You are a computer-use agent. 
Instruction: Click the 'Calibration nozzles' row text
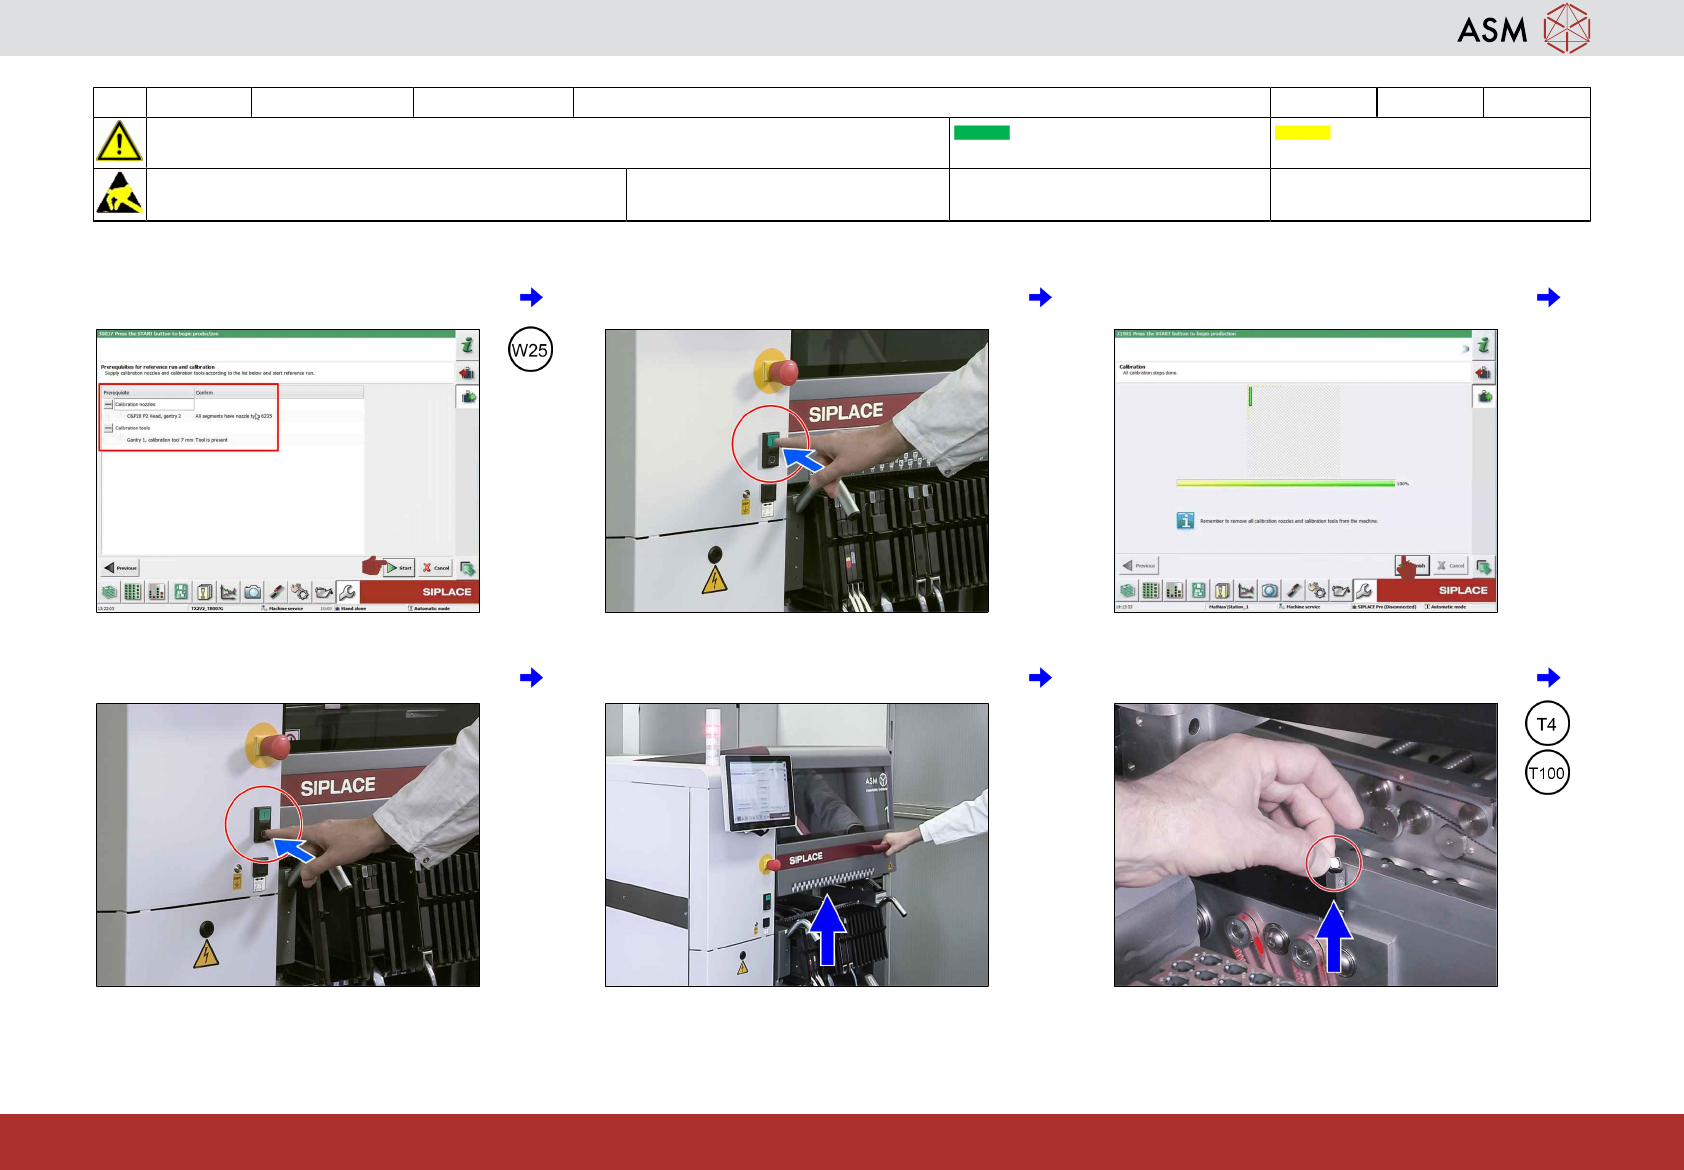135,405
